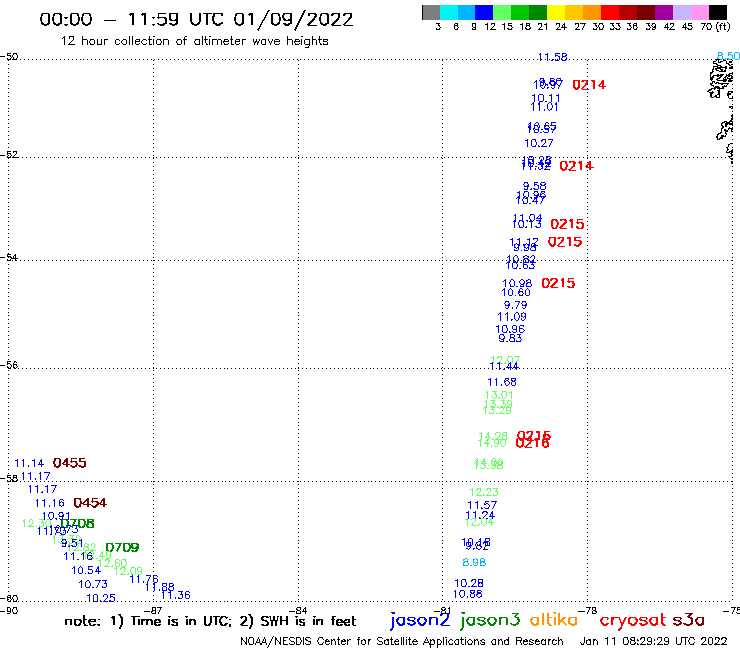Image resolution: width=740 pixels, height=650 pixels.
Task: Click the wave height value 10.73
Action: [93, 584]
